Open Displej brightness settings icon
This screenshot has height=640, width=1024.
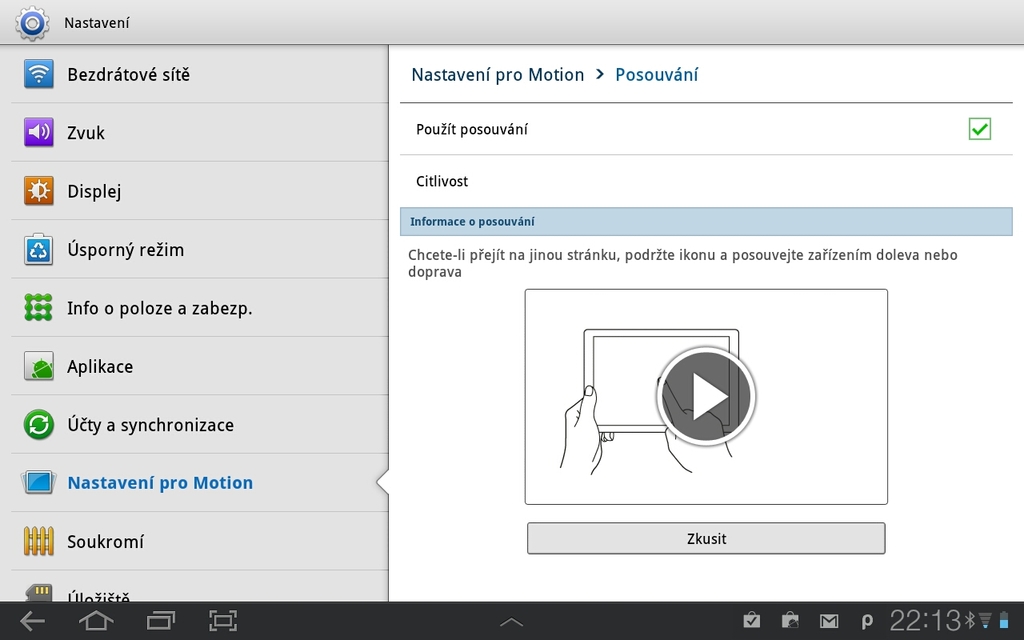(37, 190)
